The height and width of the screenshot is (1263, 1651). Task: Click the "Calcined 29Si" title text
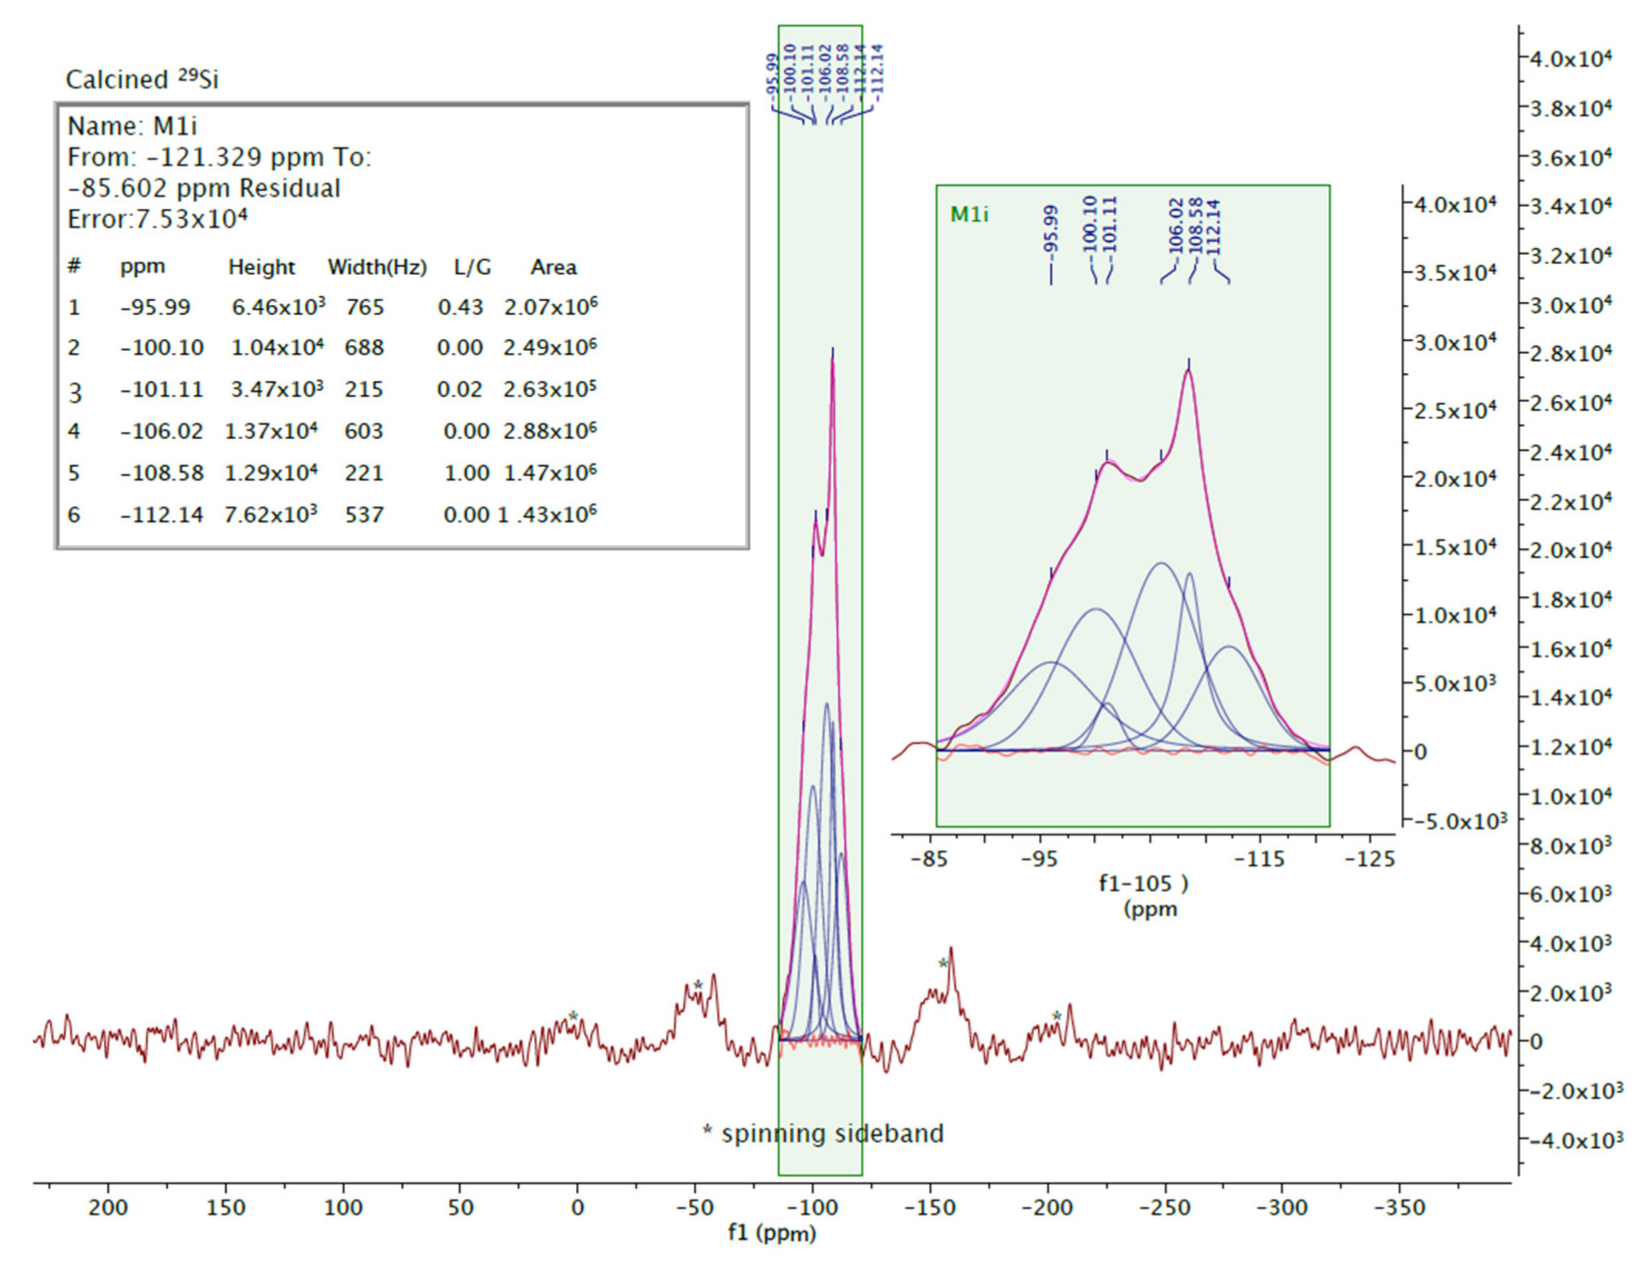[x=142, y=80]
